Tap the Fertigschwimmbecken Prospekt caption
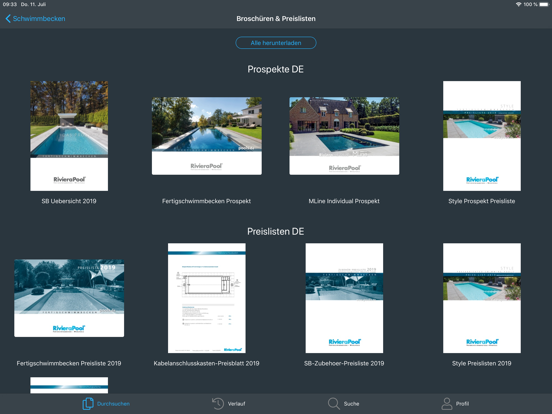The width and height of the screenshot is (552, 414). [207, 201]
